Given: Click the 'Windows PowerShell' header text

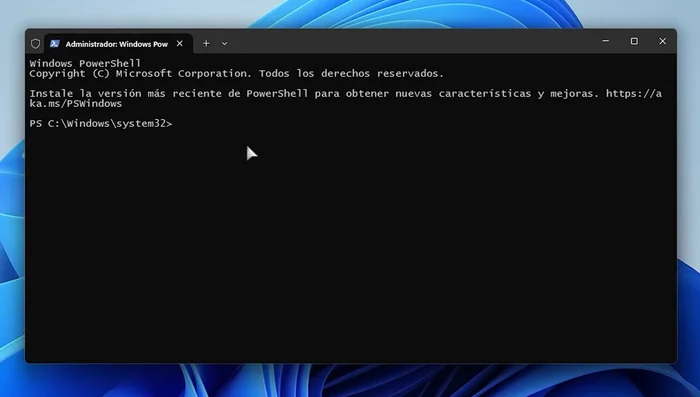Looking at the screenshot, I should click(x=85, y=63).
